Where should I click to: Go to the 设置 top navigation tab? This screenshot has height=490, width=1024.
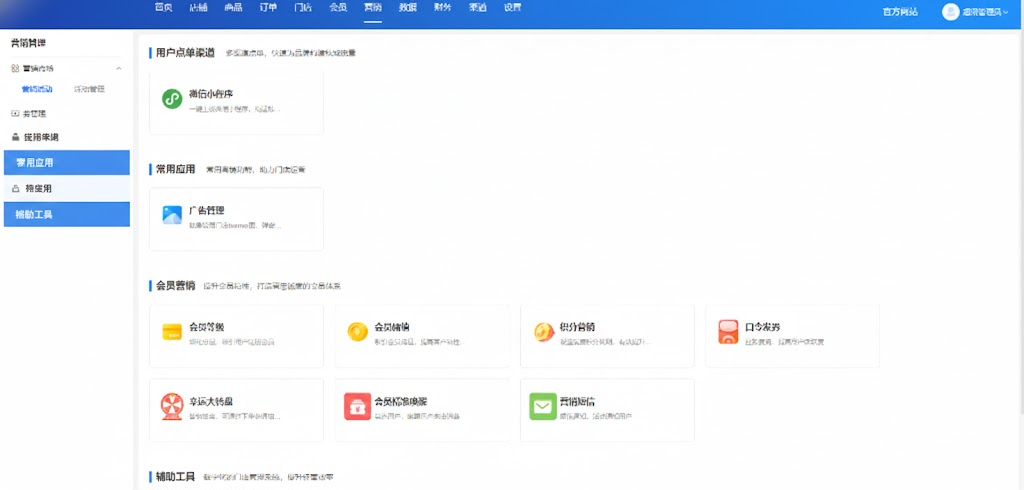513,8
